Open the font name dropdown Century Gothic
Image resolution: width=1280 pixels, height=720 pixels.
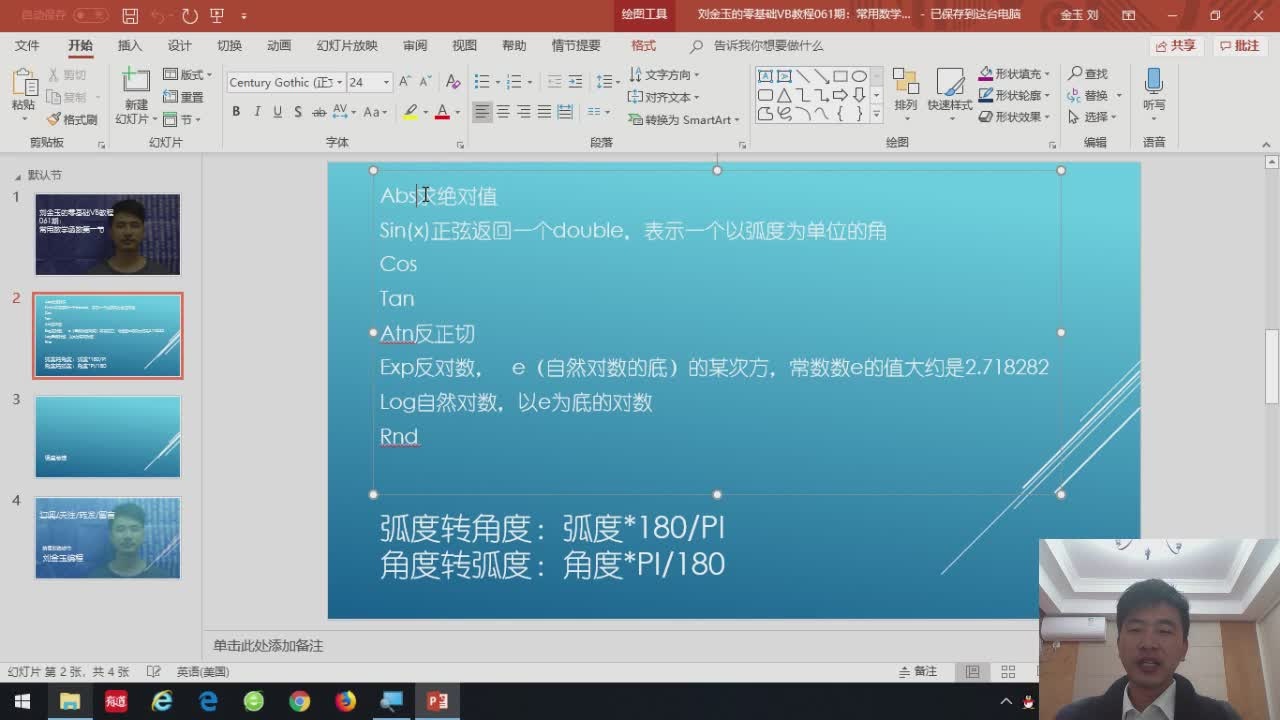pyautogui.click(x=339, y=82)
